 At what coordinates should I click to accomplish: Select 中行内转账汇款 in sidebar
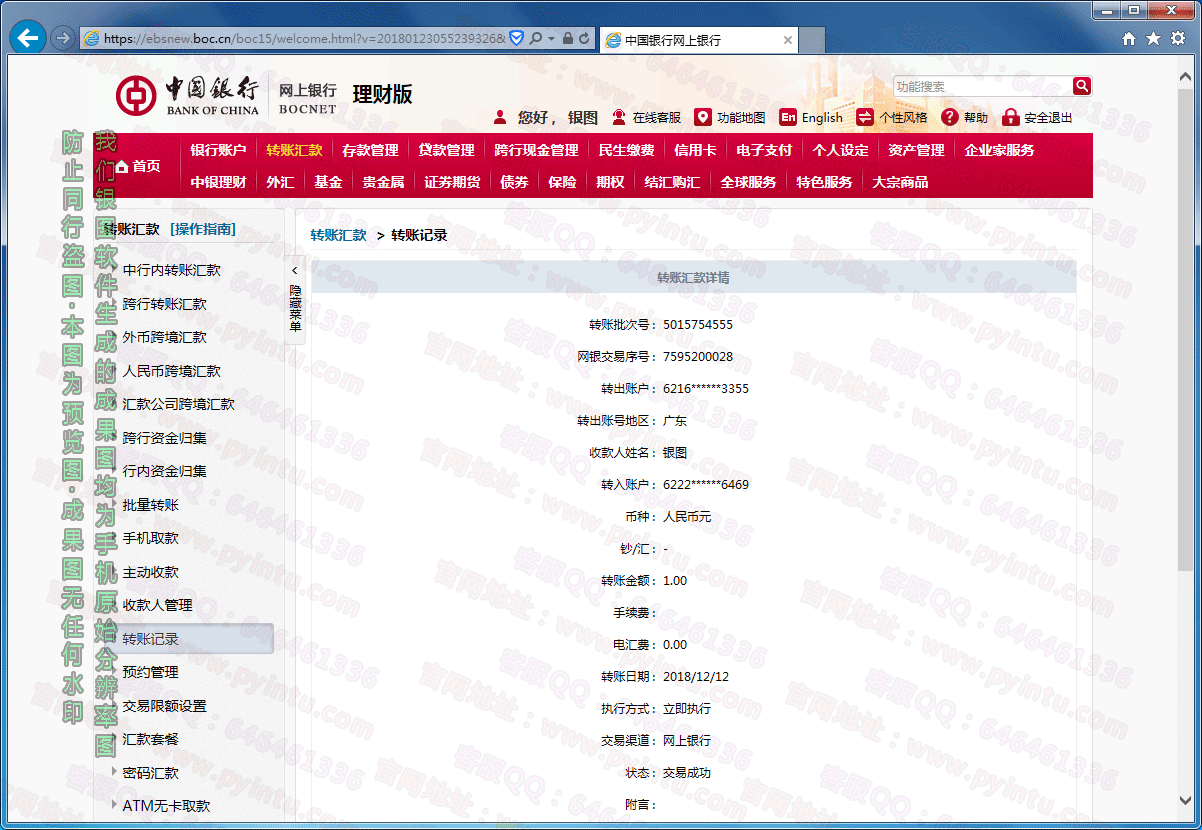pos(172,270)
